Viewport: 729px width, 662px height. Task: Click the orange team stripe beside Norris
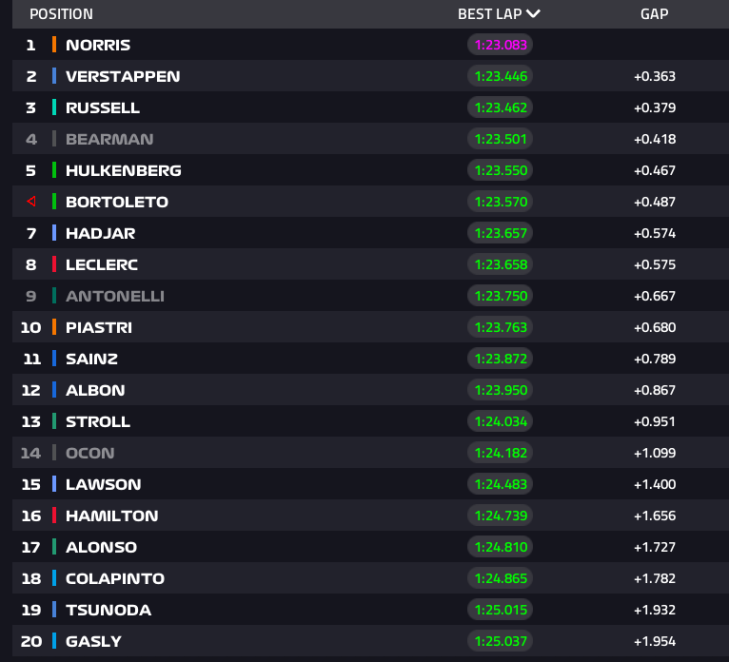[x=54, y=44]
